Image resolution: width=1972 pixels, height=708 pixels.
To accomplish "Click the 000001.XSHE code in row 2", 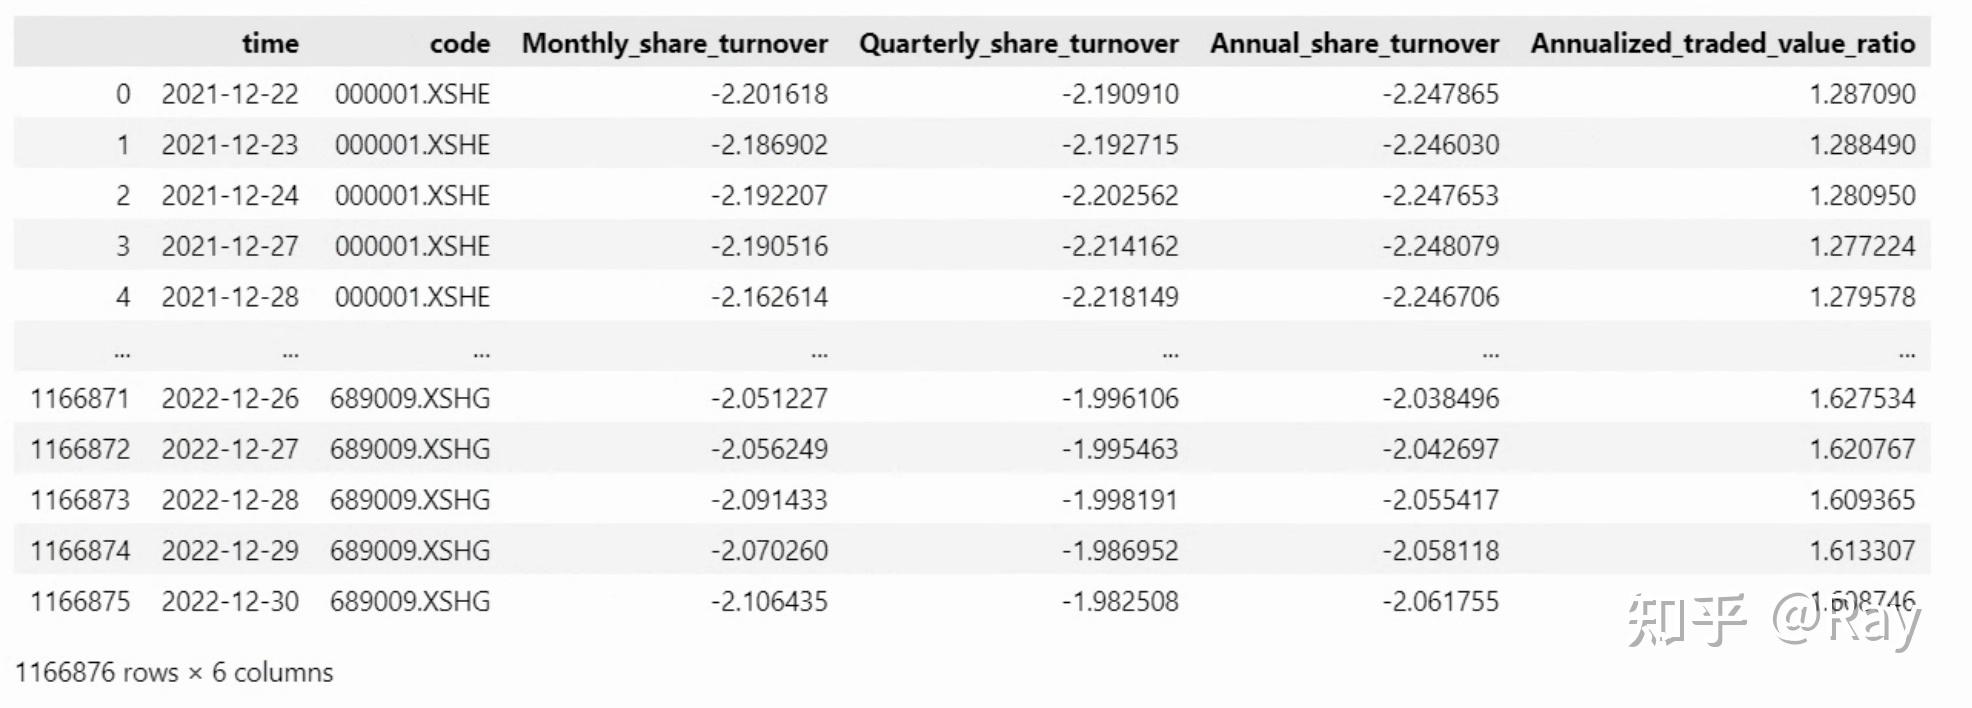I will tap(412, 196).
